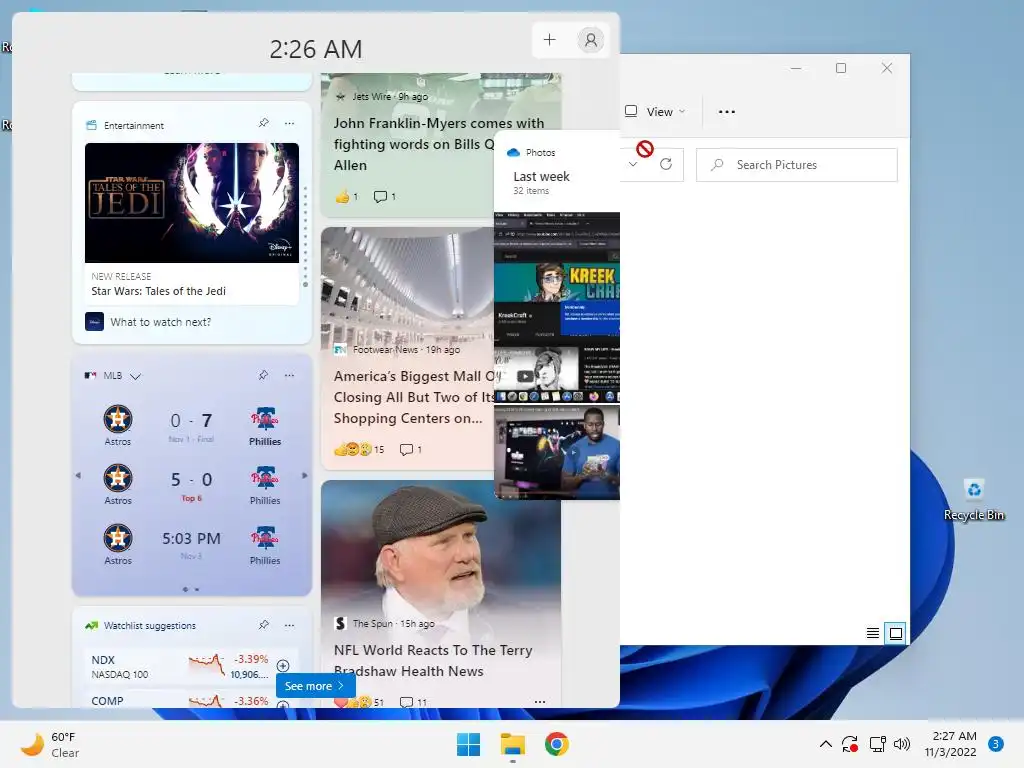The height and width of the screenshot is (768, 1024).
Task: Open the widgets profile account icon
Action: [590, 40]
